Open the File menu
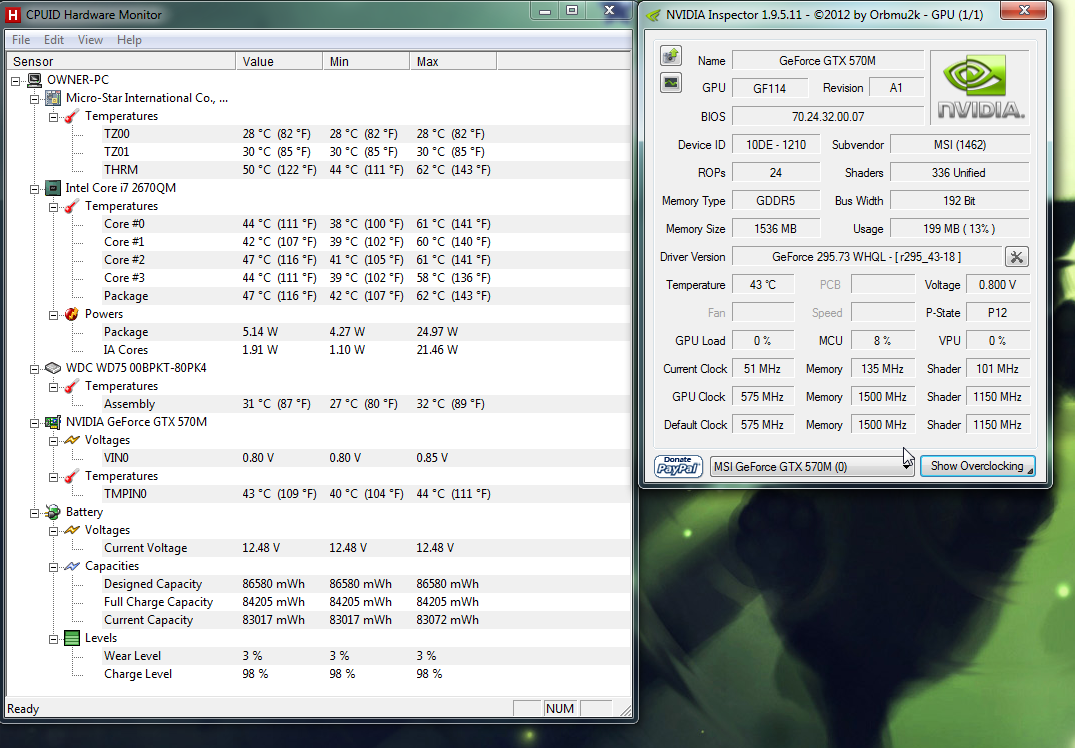1075x748 pixels. pyautogui.click(x=21, y=40)
